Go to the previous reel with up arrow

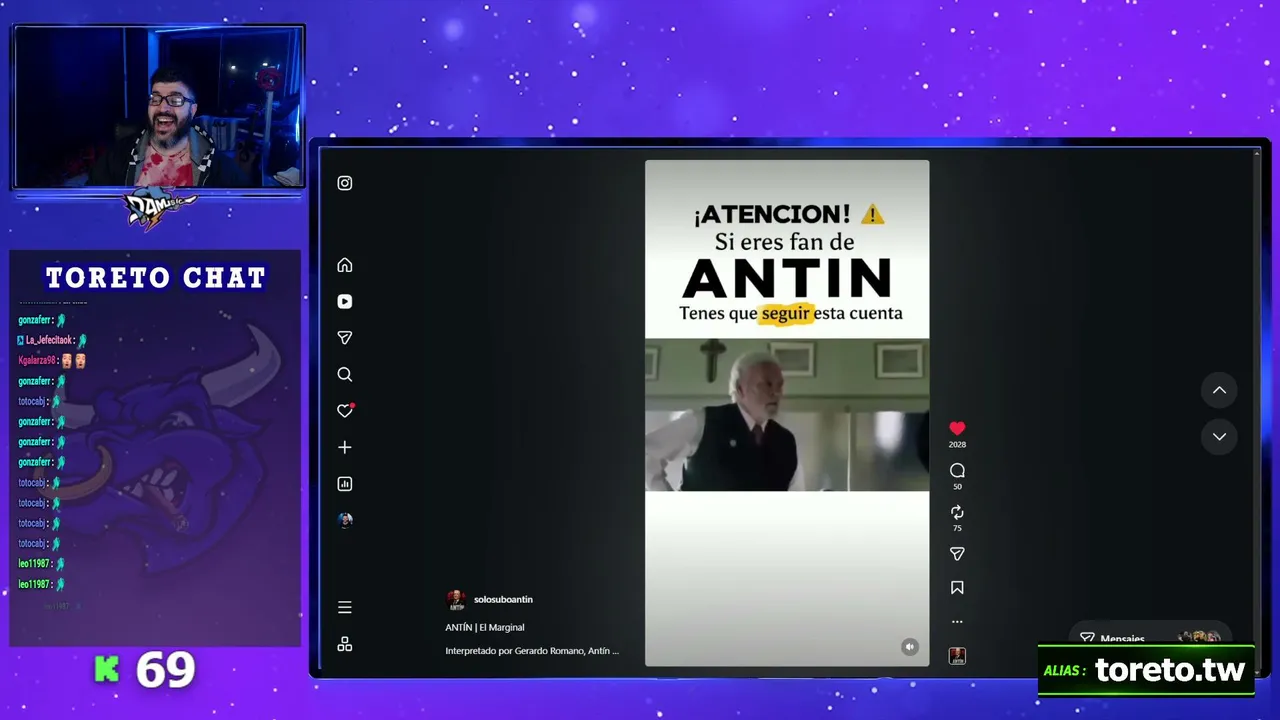point(1219,390)
